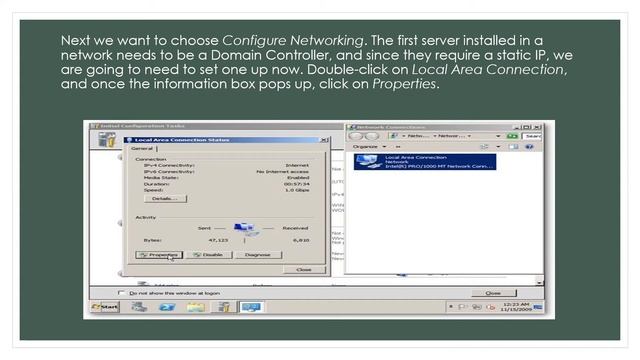Image resolution: width=640 pixels, height=360 pixels.
Task: Select the General tab in status dialog
Action: tap(142, 149)
